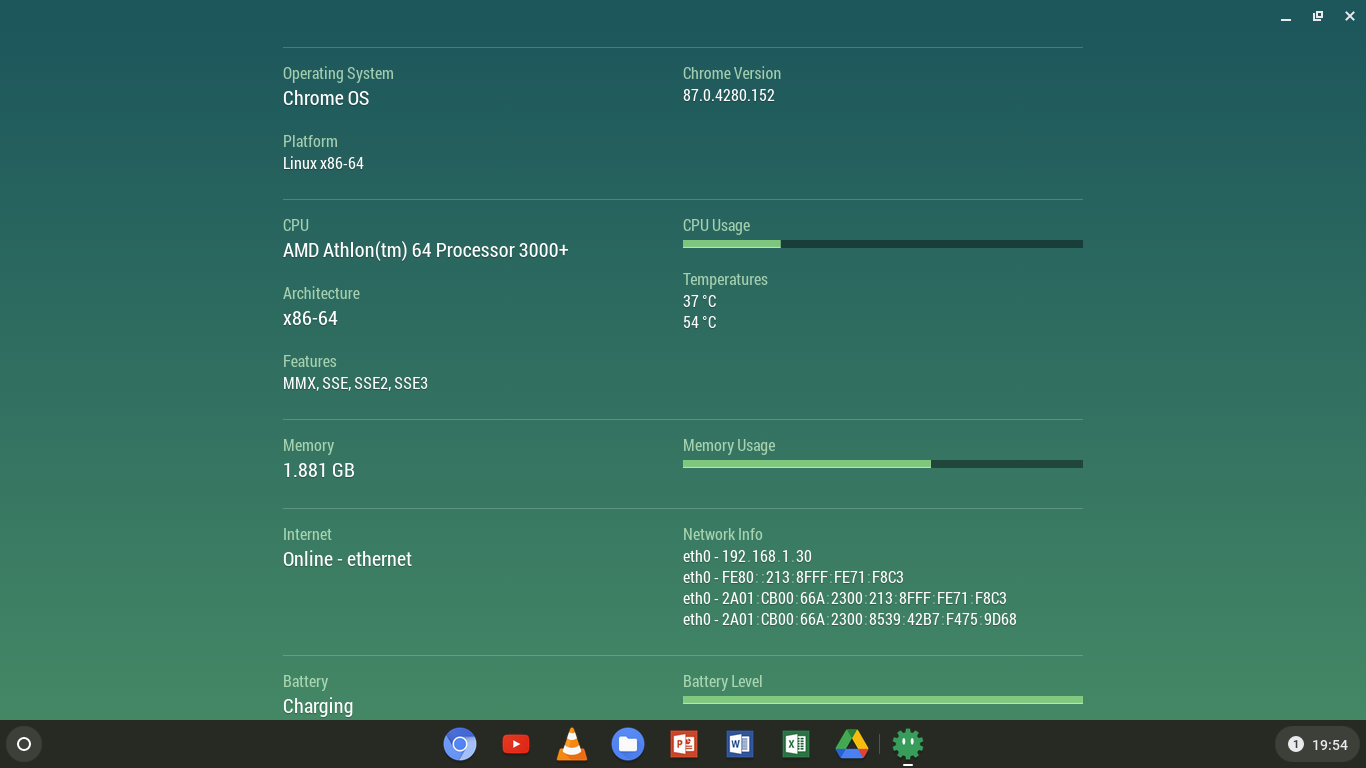Select the eth0 address row ending in F8C3 starting 2A01

845,598
